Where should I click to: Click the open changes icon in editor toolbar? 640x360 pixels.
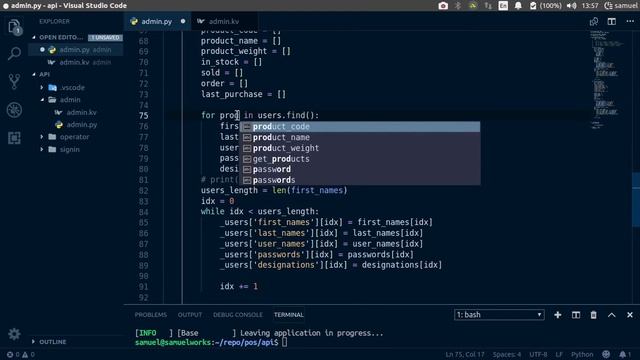(x=594, y=22)
